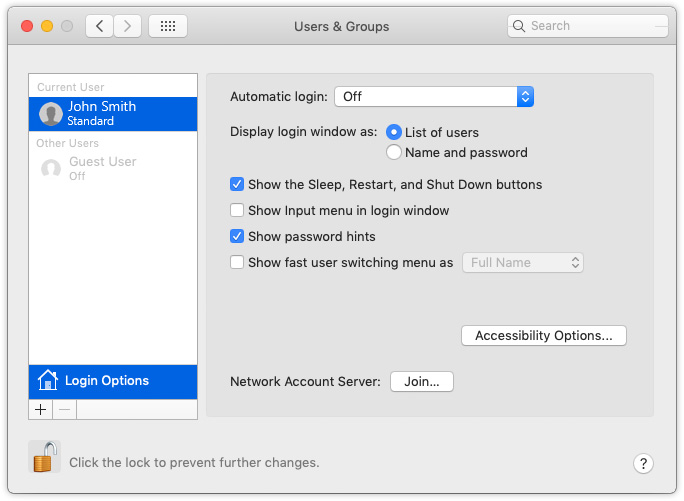Click the John Smith user avatar
Viewport: 684px width, 501px height.
click(51, 114)
